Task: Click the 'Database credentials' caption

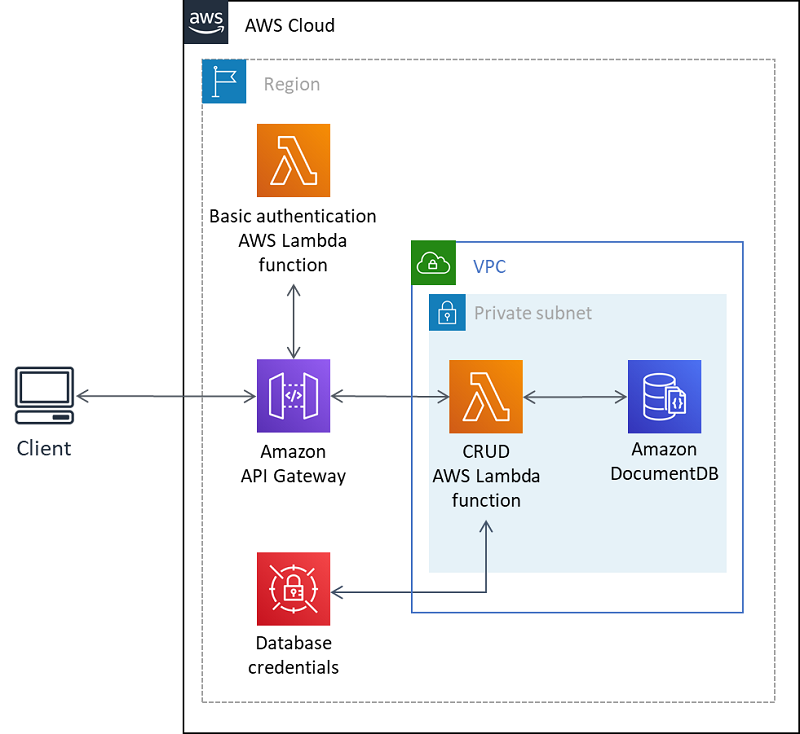Action: click(x=293, y=655)
